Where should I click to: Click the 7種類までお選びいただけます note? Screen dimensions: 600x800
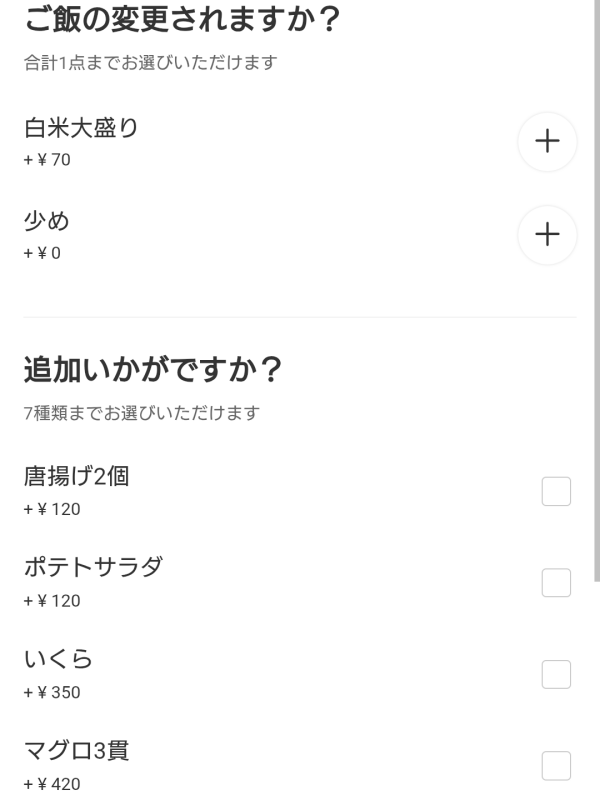[141, 413]
